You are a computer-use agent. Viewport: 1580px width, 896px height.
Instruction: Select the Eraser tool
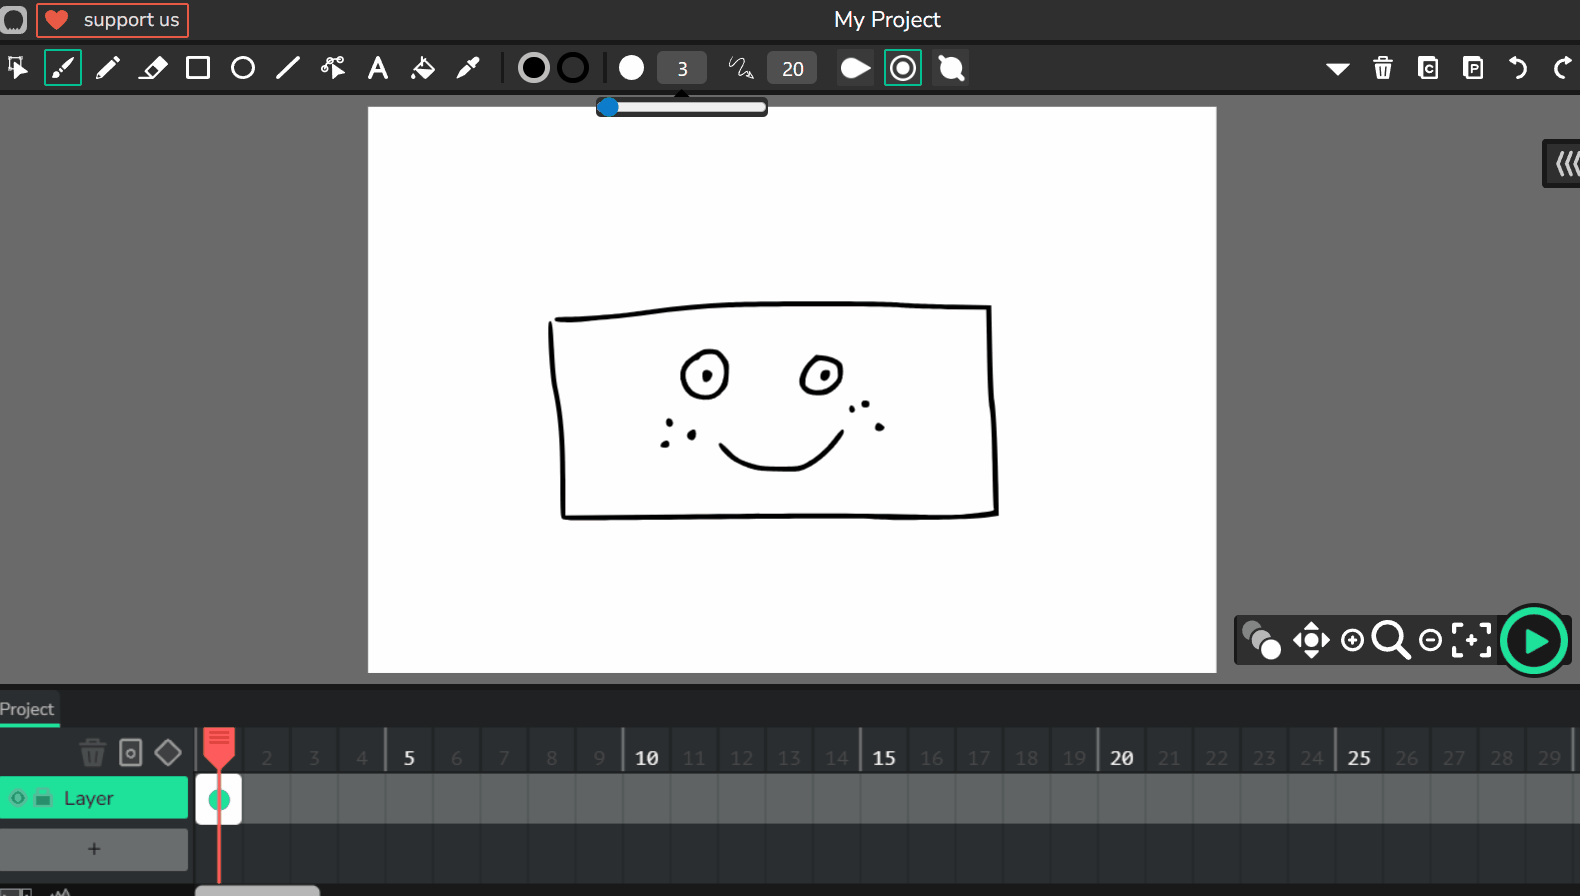coord(153,68)
